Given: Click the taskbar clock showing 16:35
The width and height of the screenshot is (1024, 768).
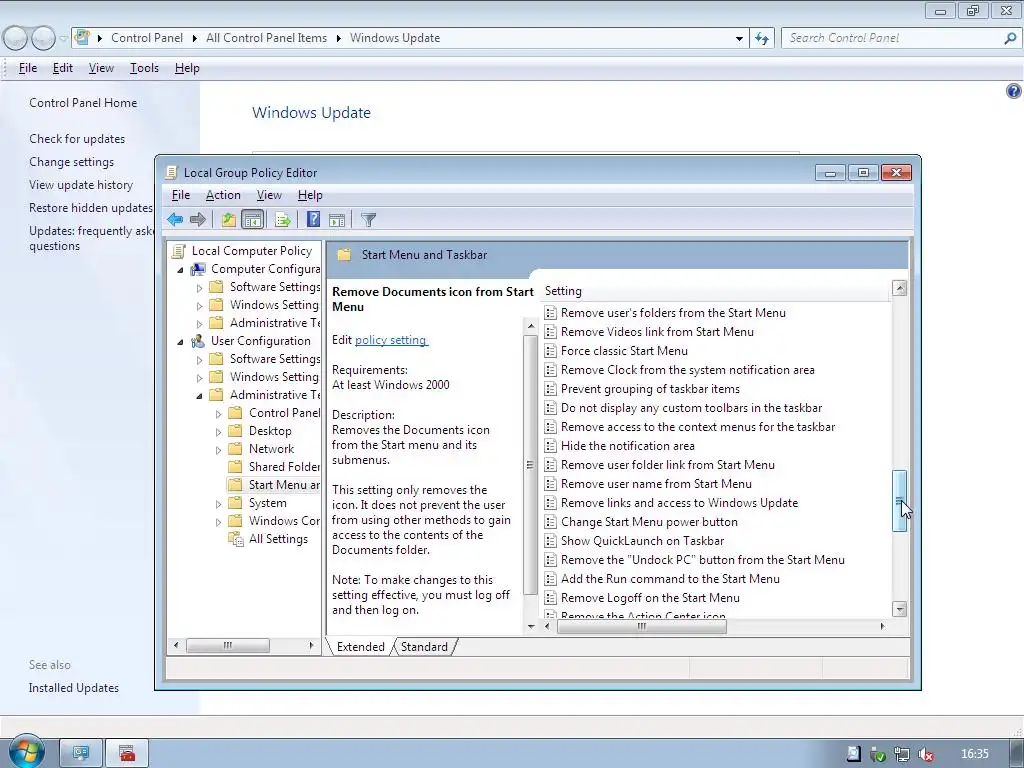Looking at the screenshot, I should [x=975, y=754].
